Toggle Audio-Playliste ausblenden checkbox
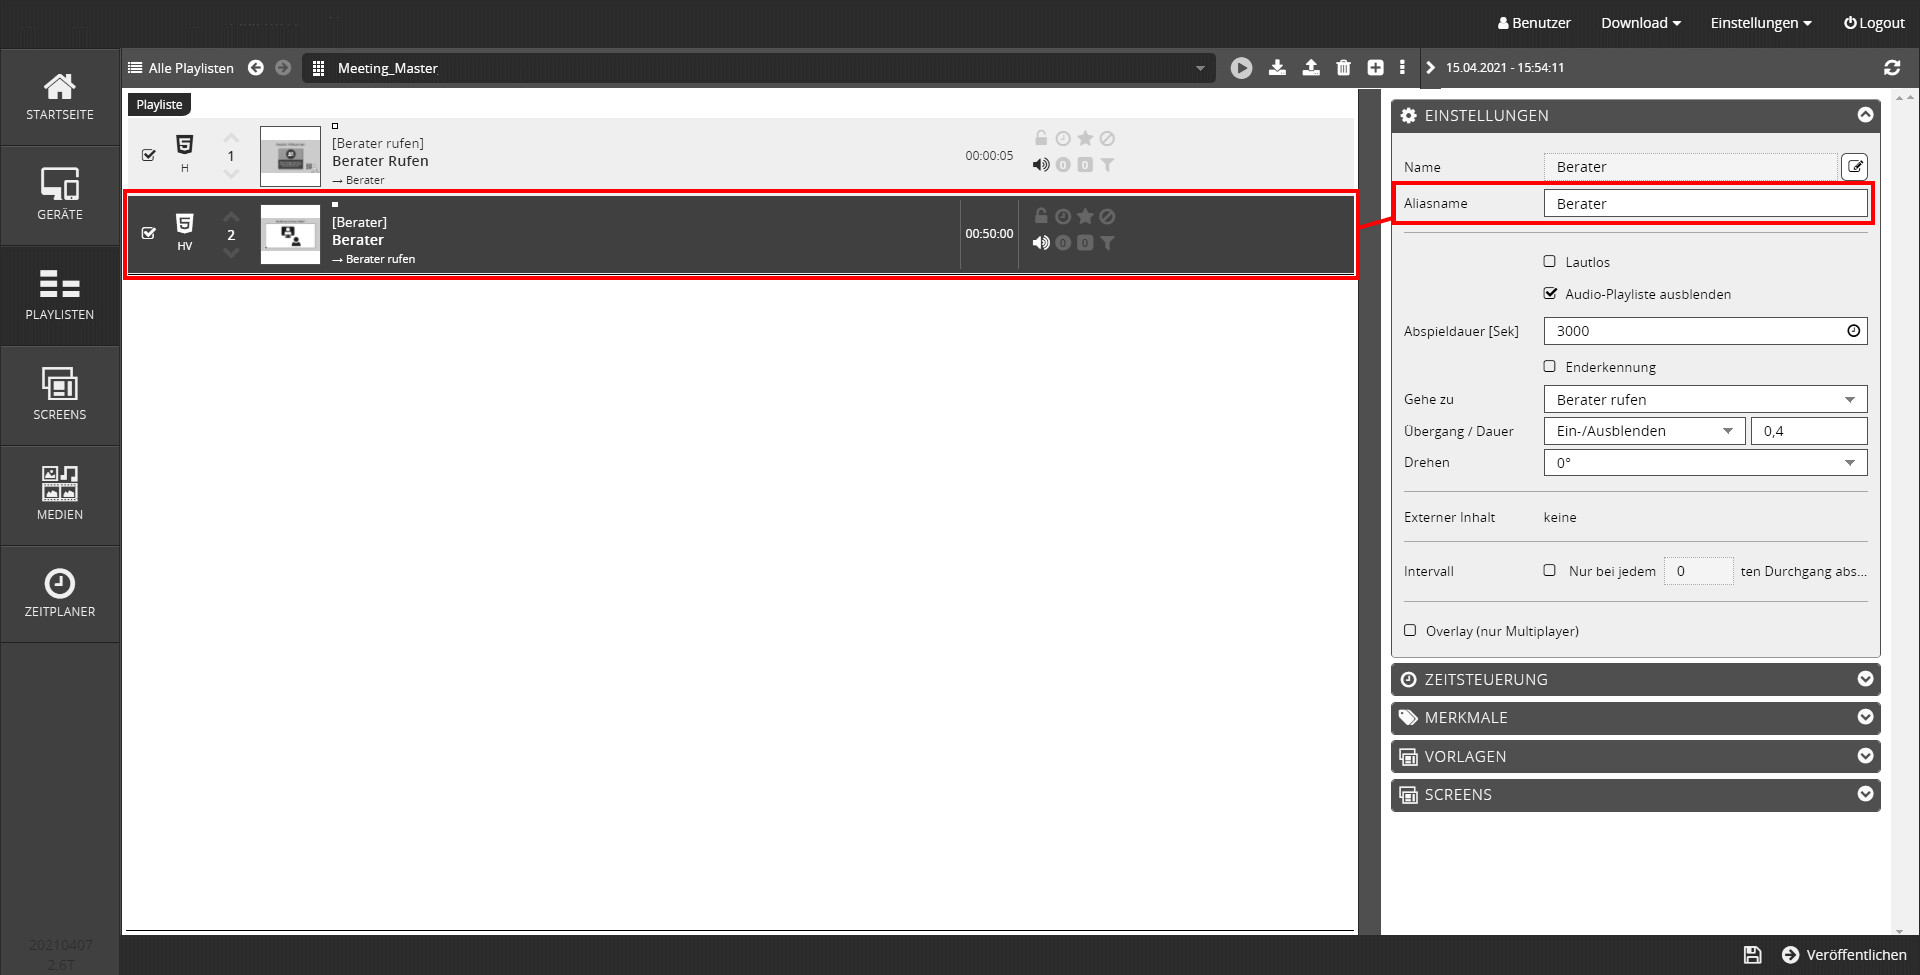 coord(1550,294)
